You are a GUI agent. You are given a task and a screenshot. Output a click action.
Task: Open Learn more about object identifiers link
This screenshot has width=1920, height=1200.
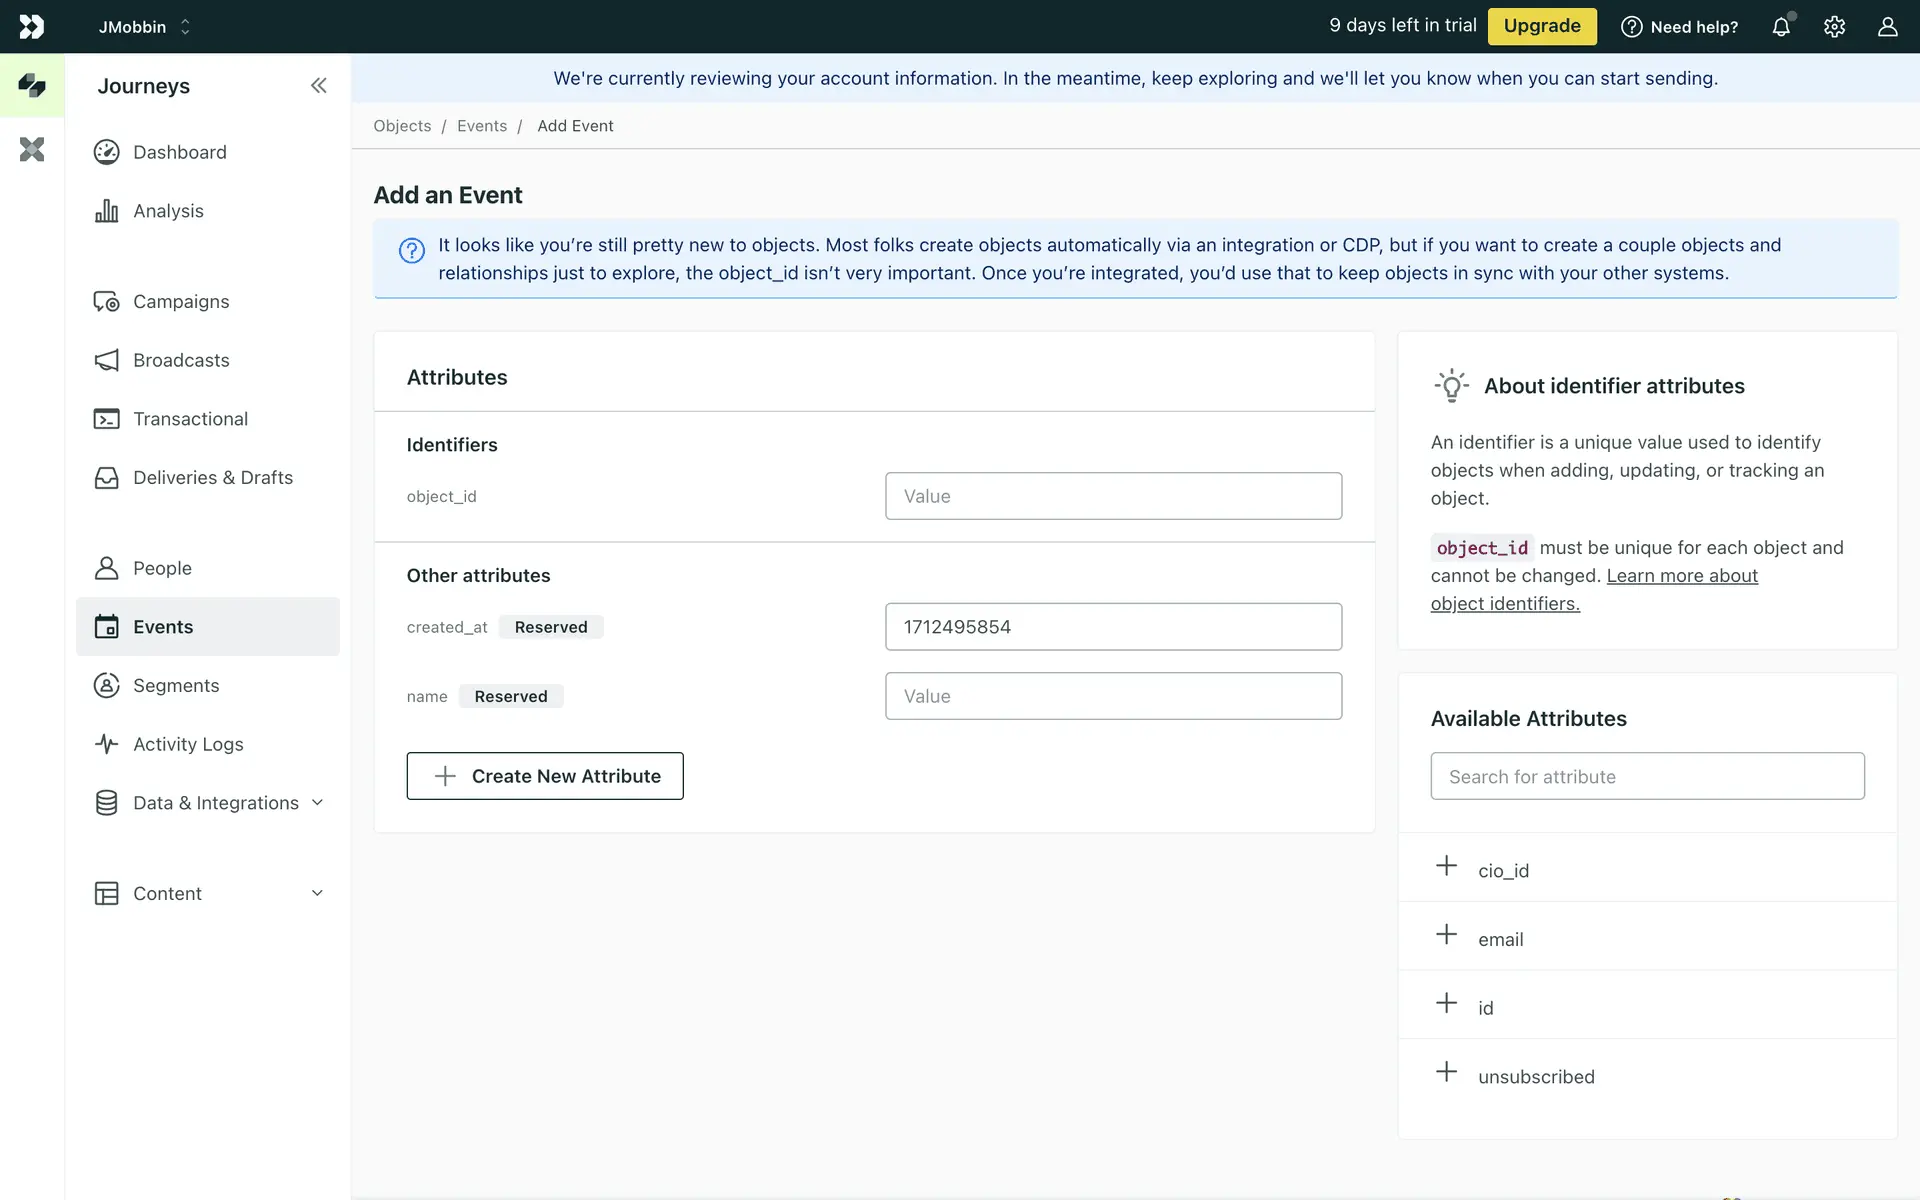pos(1681,576)
